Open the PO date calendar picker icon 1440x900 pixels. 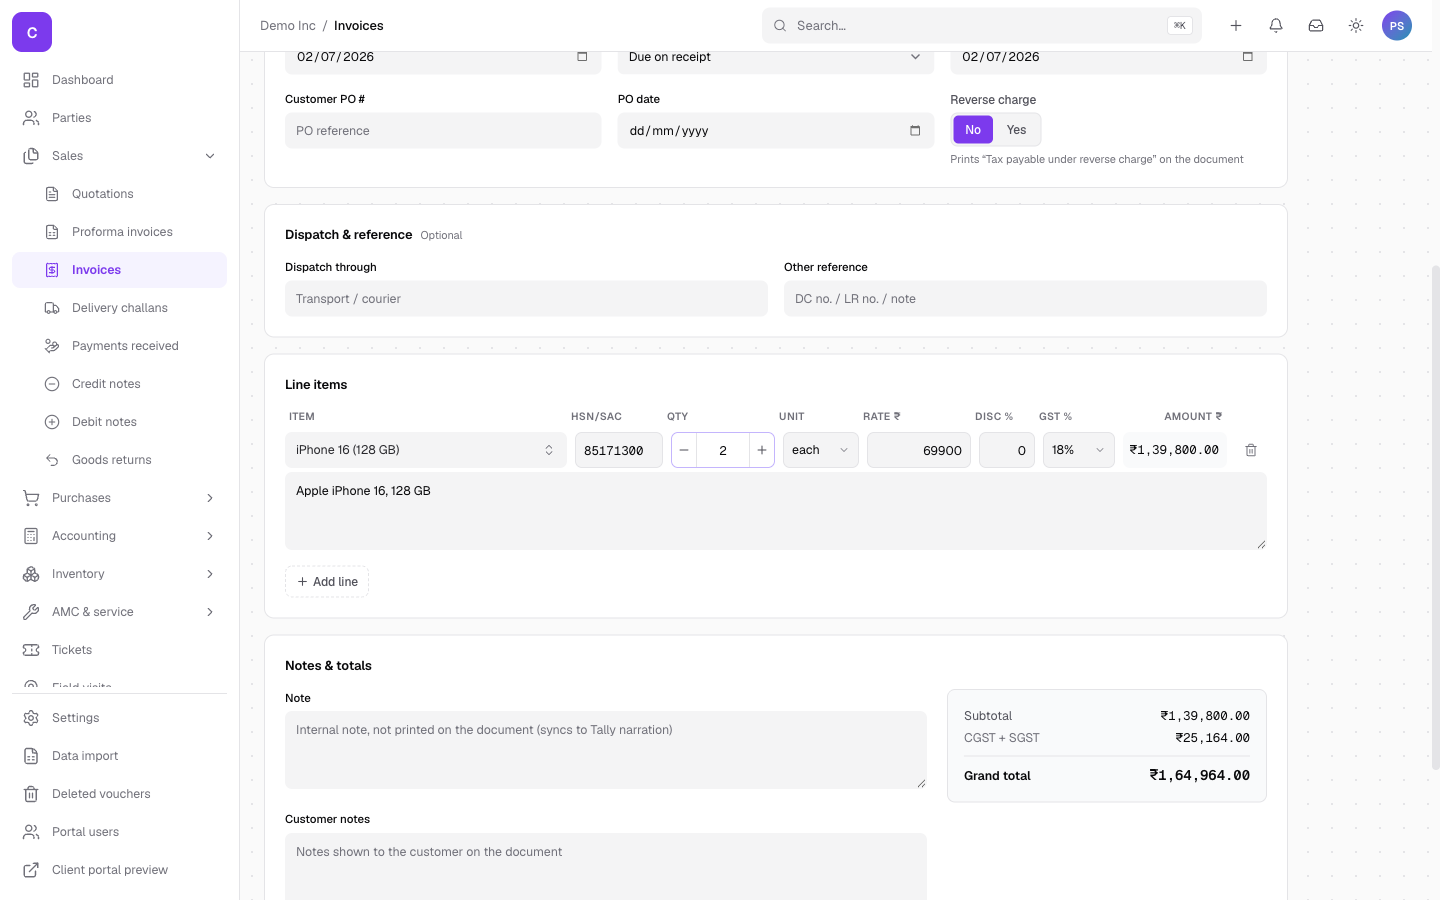(914, 131)
